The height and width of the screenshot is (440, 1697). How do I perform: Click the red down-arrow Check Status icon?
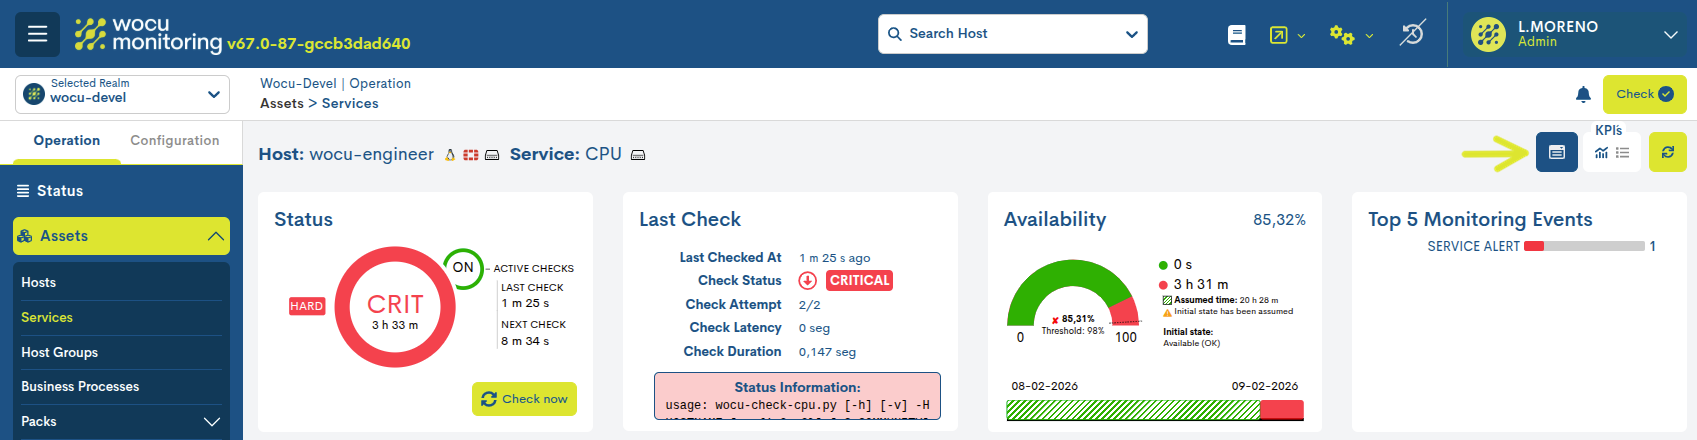click(808, 281)
